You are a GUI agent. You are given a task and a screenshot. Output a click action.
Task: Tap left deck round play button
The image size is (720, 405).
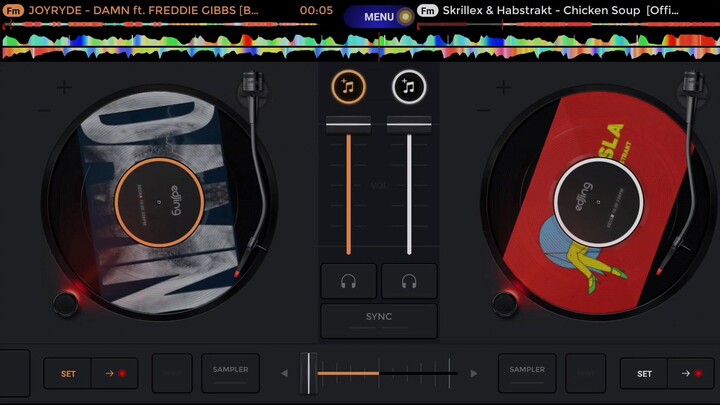click(65, 304)
